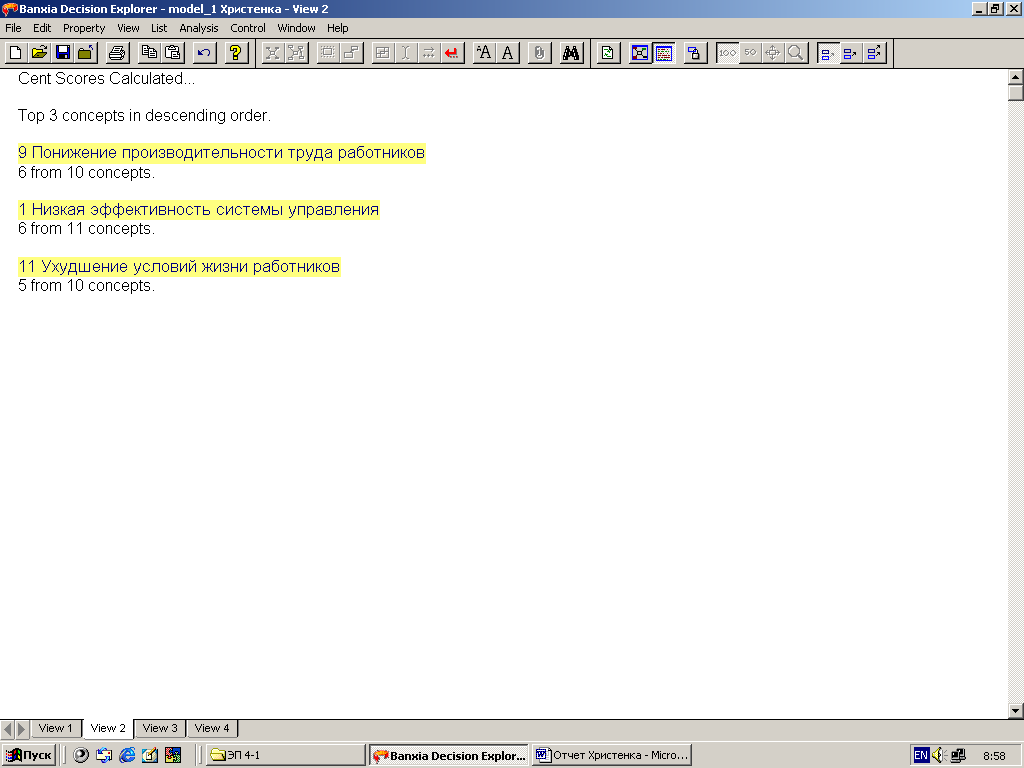The image size is (1024, 768).
Task: Switch to map display icon
Action: point(640,53)
